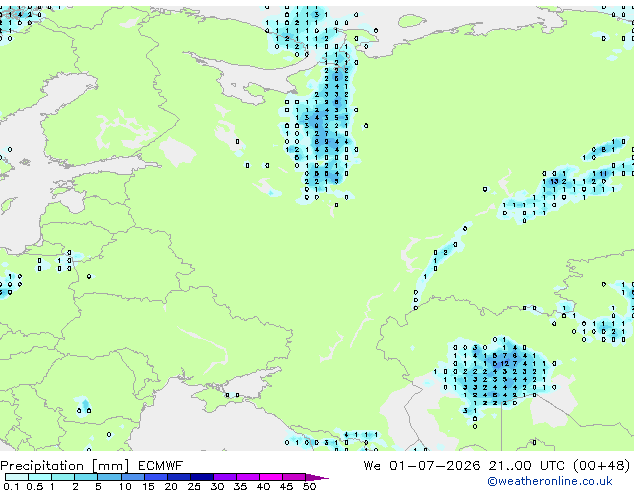Click the legend label '45'
The width and height of the screenshot is (634, 490).
pyautogui.click(x=286, y=486)
